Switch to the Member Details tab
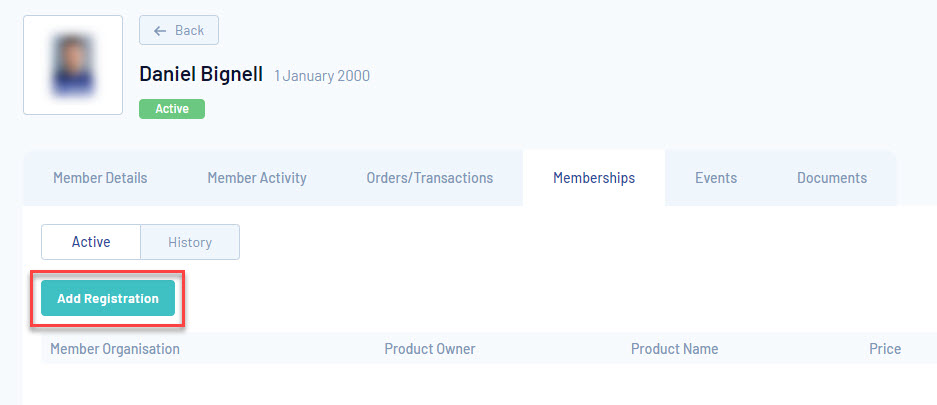 [x=100, y=178]
